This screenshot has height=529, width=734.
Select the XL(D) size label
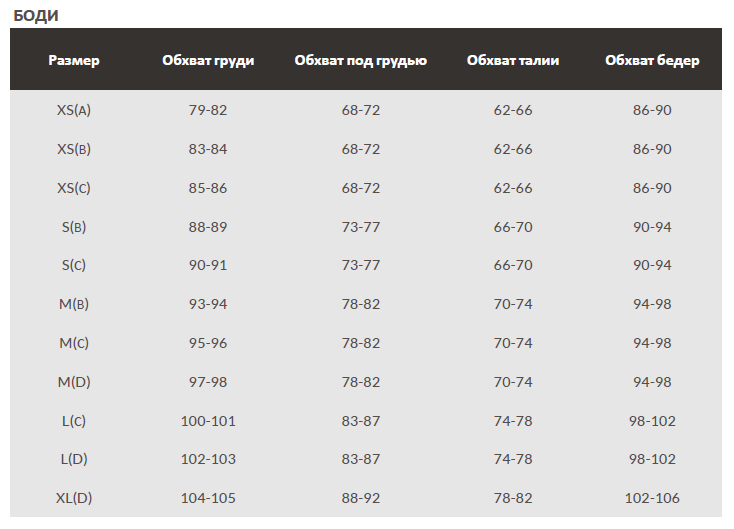(x=74, y=498)
